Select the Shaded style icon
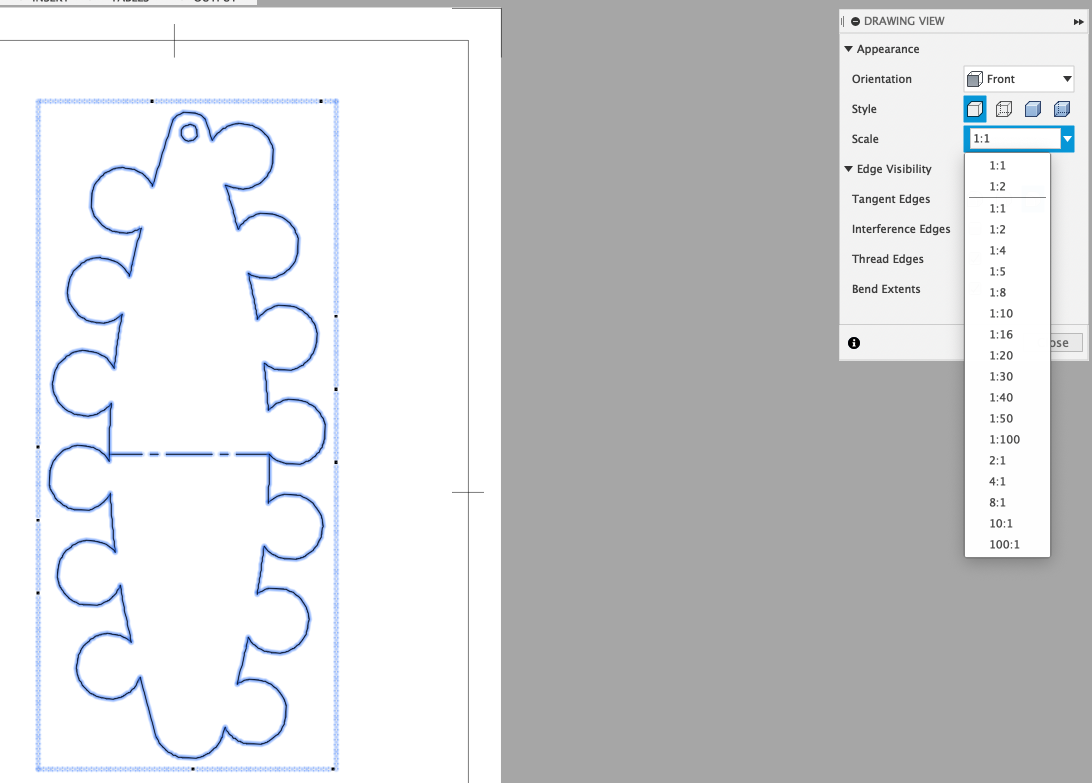 point(1033,109)
